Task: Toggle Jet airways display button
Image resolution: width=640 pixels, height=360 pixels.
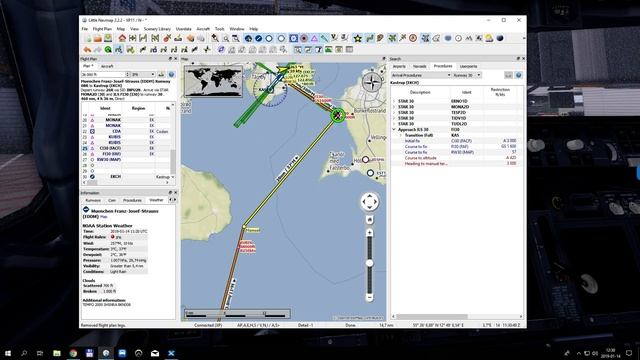Action: (344, 38)
